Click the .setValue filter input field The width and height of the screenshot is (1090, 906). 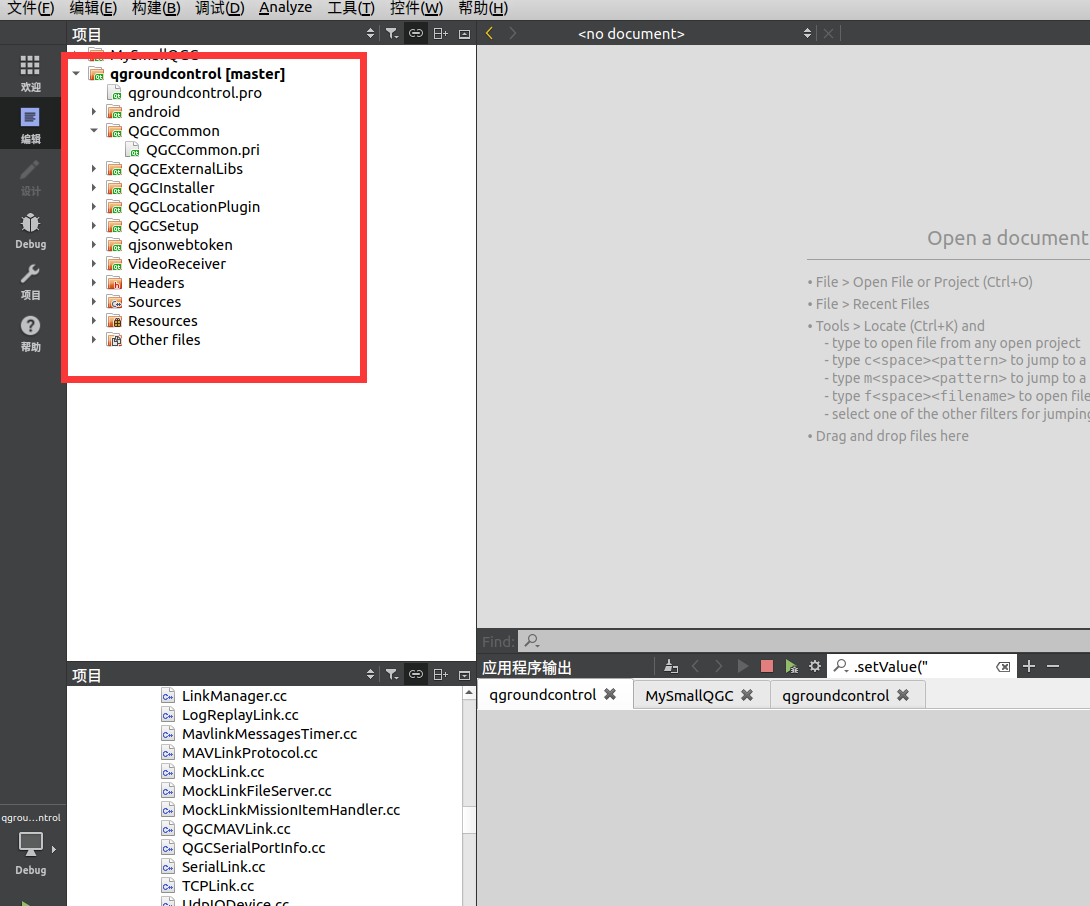(x=921, y=667)
